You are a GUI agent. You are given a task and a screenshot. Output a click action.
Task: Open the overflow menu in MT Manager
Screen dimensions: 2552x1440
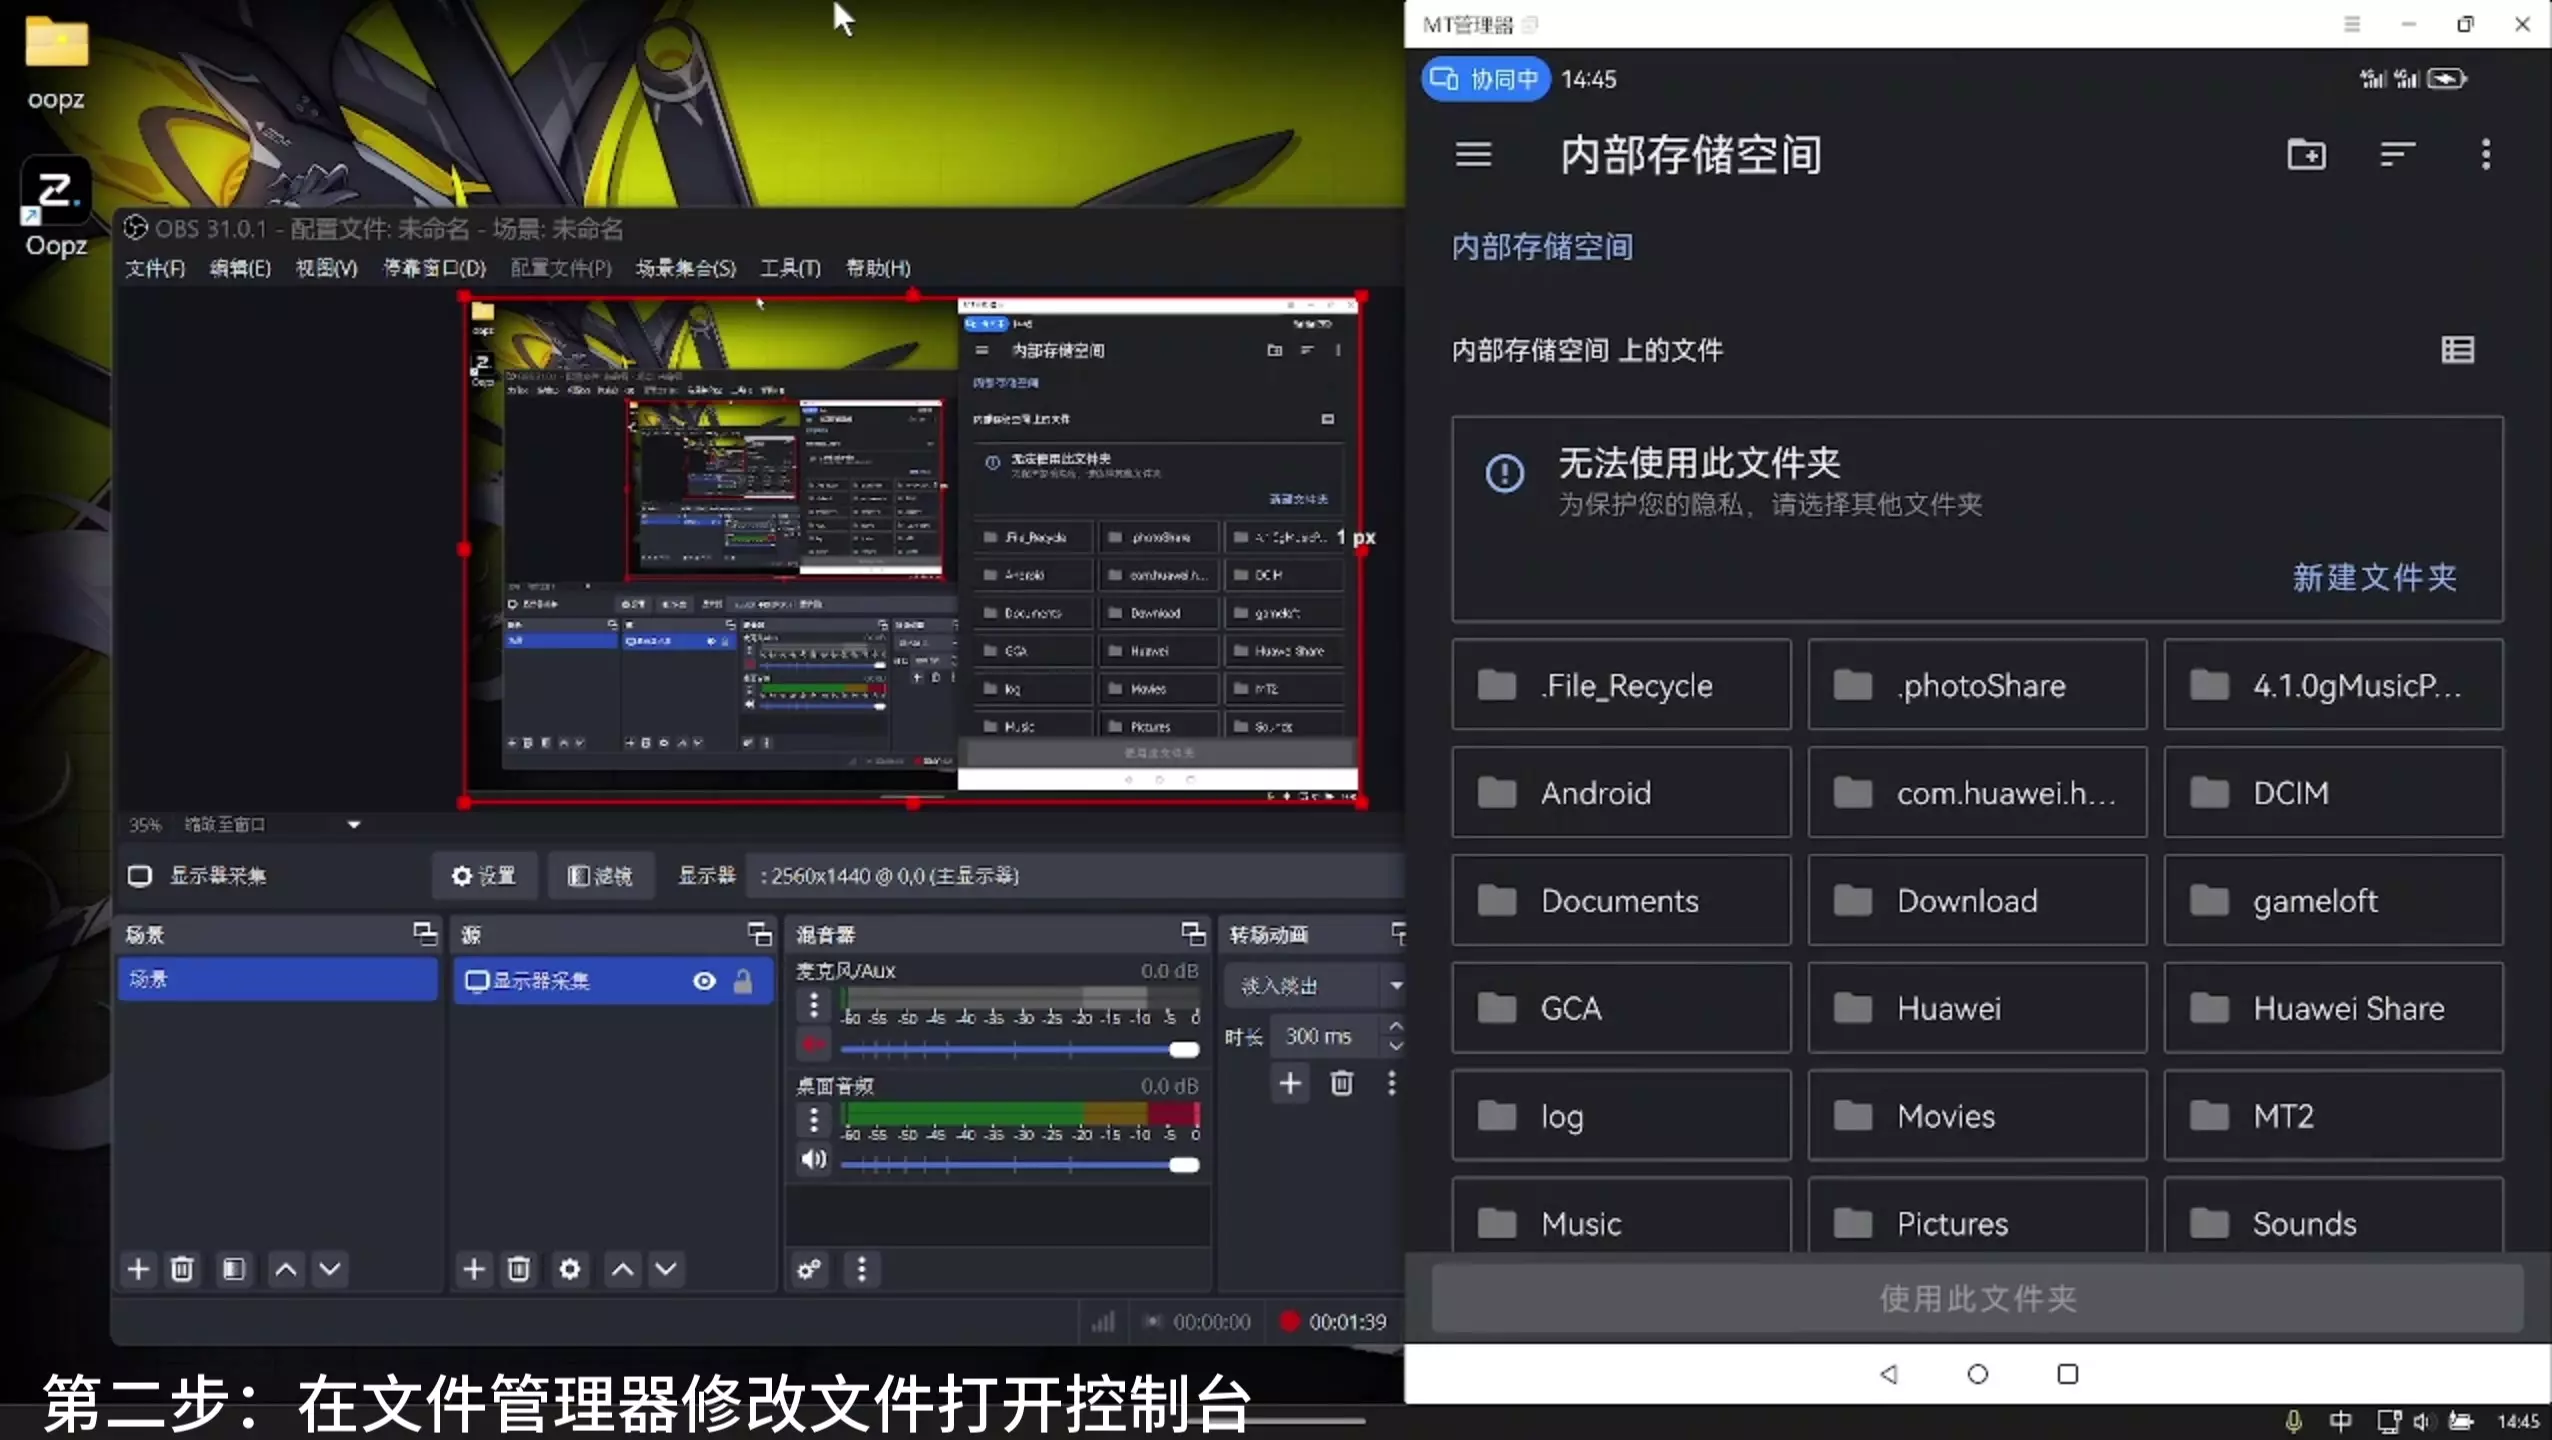[2485, 155]
